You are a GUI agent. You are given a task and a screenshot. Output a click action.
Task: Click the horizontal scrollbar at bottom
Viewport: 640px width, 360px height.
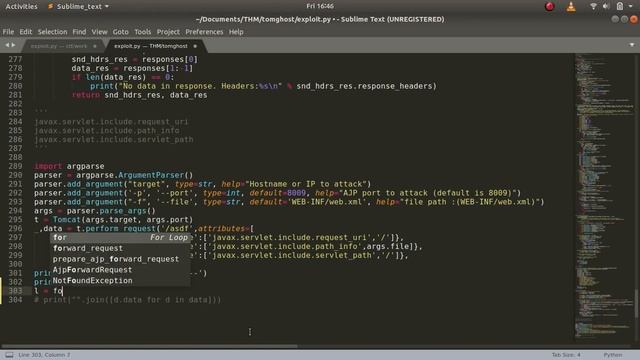click(149, 346)
